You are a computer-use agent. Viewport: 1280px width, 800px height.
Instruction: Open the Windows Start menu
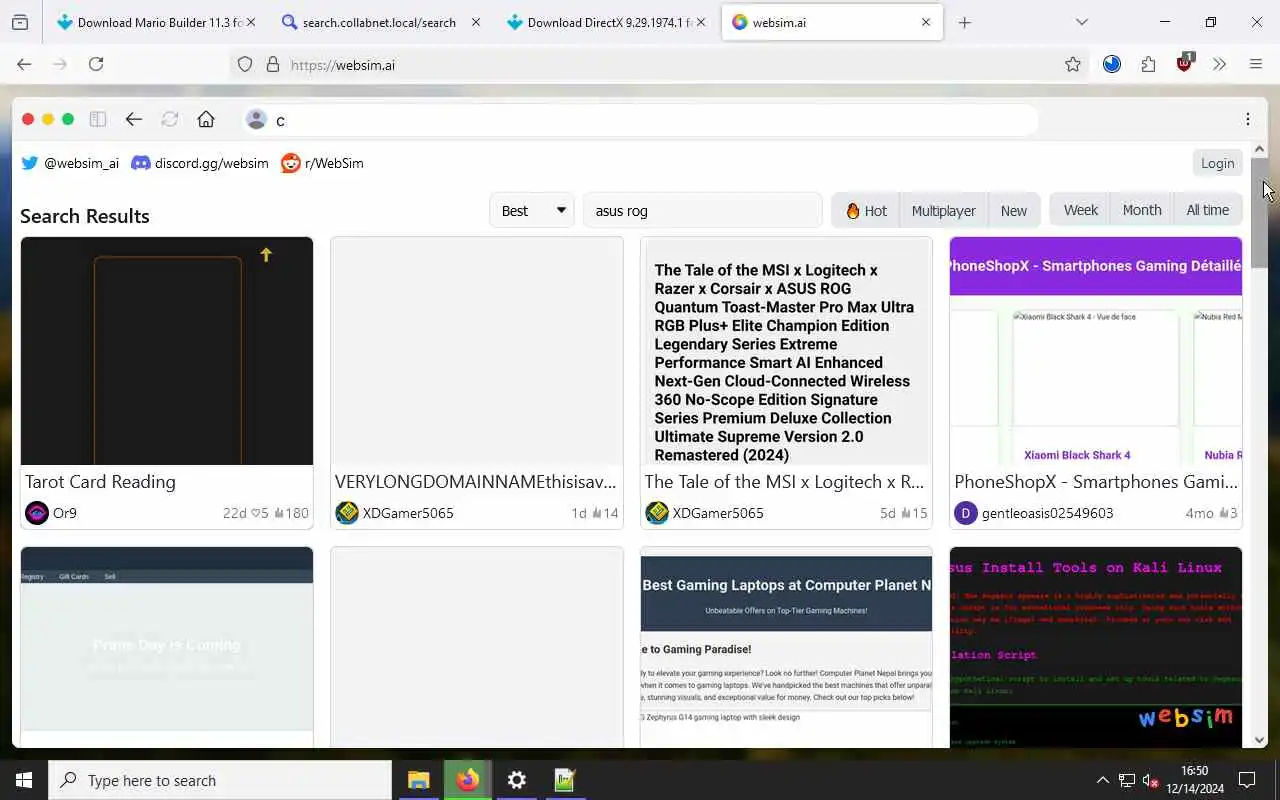click(24, 780)
